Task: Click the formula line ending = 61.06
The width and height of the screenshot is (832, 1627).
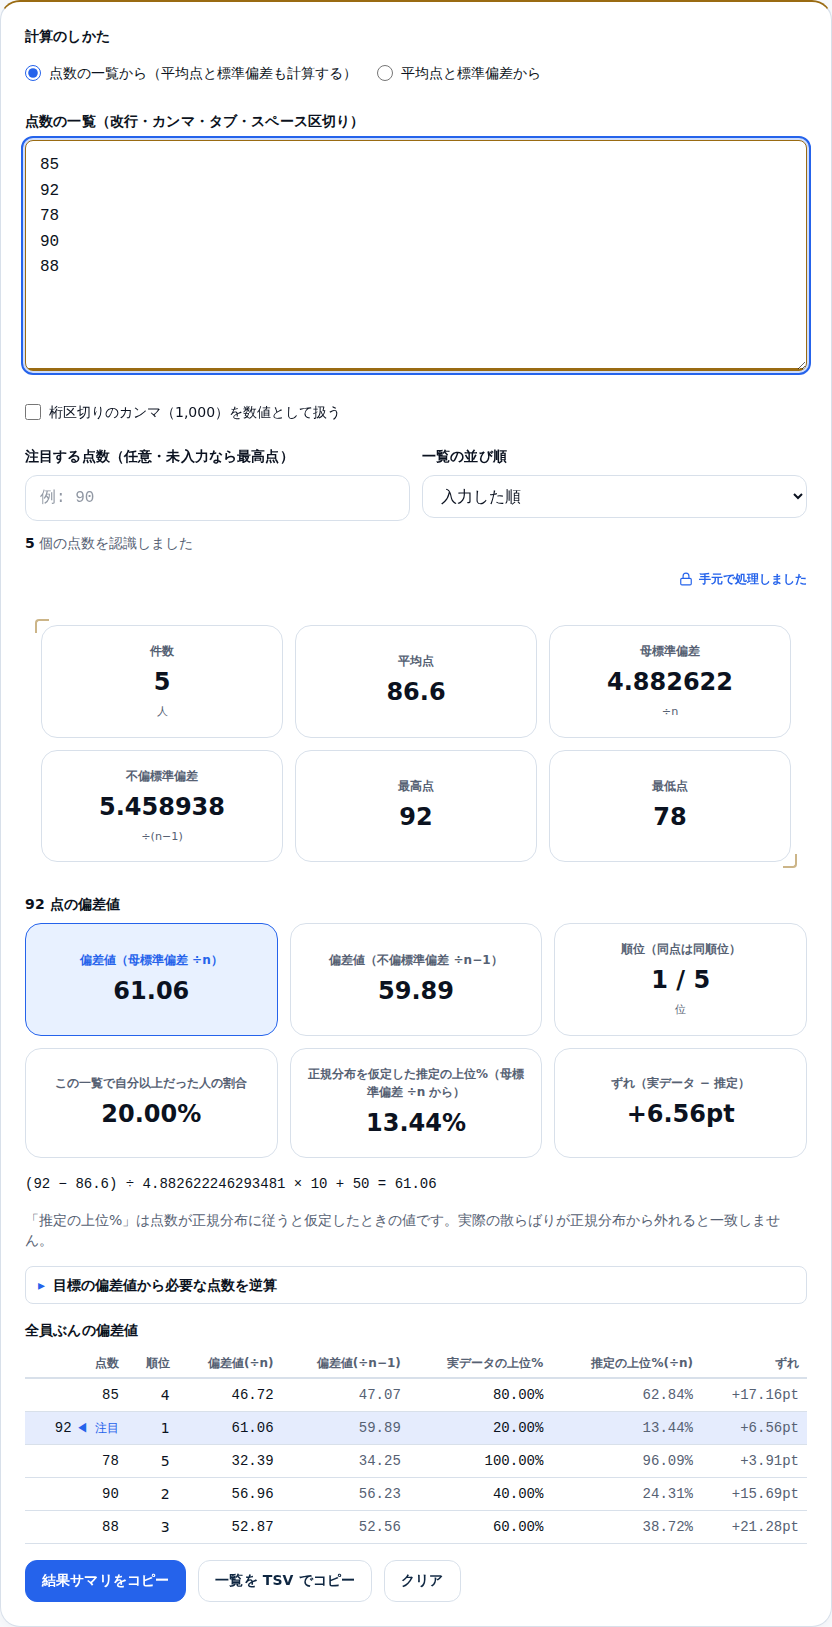Action: pos(231,1183)
